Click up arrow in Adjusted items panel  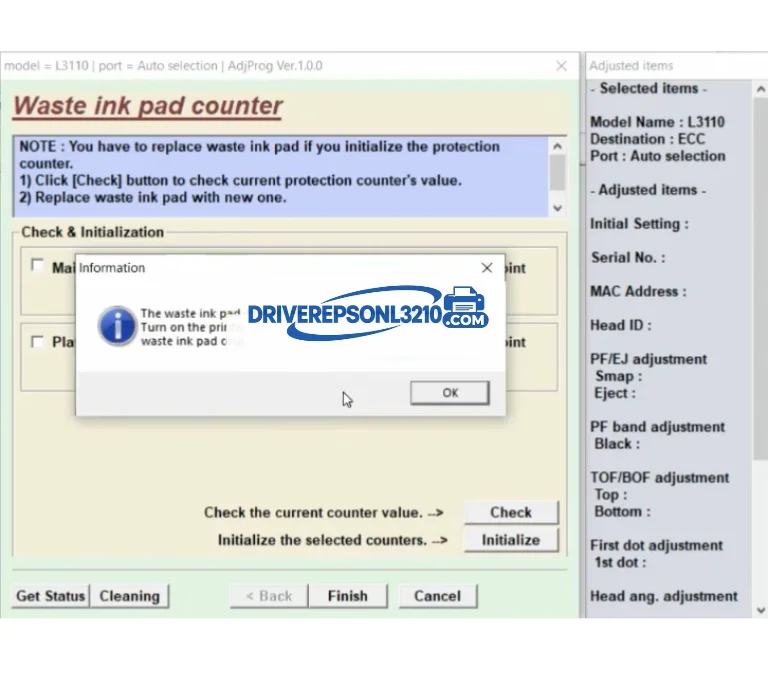point(760,89)
